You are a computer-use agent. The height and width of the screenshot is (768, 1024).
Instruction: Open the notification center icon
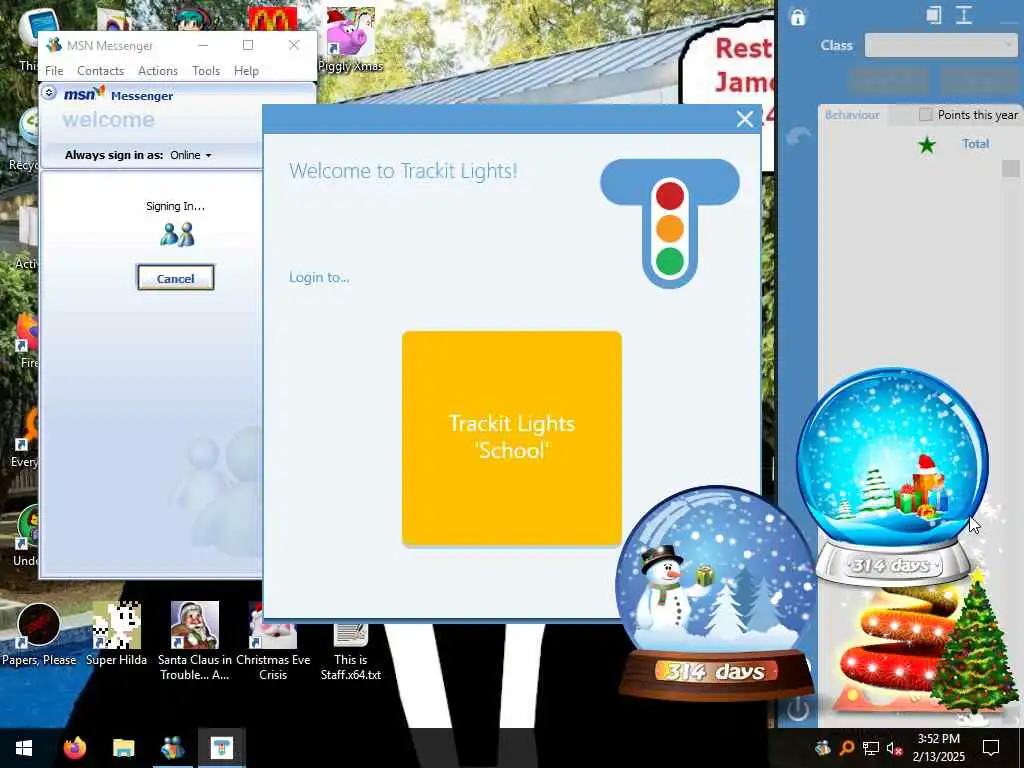[991, 748]
